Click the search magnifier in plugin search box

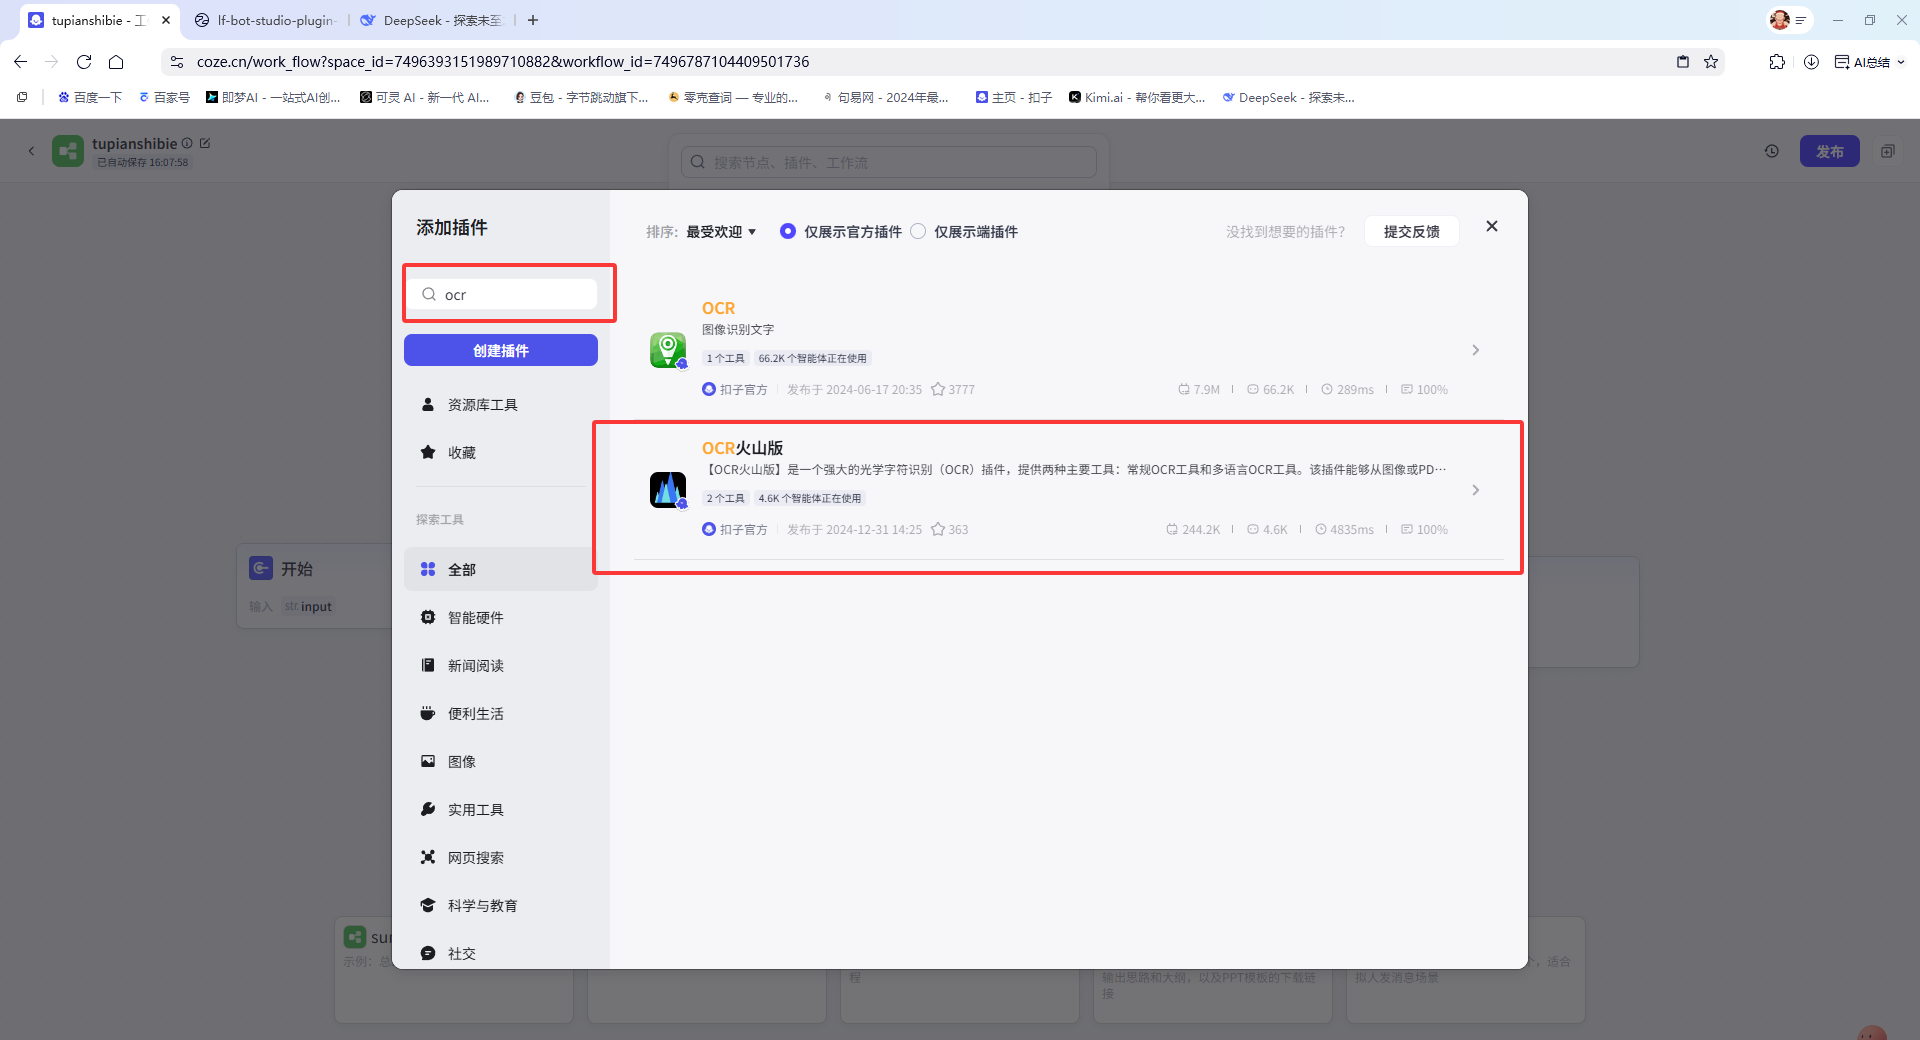point(429,294)
